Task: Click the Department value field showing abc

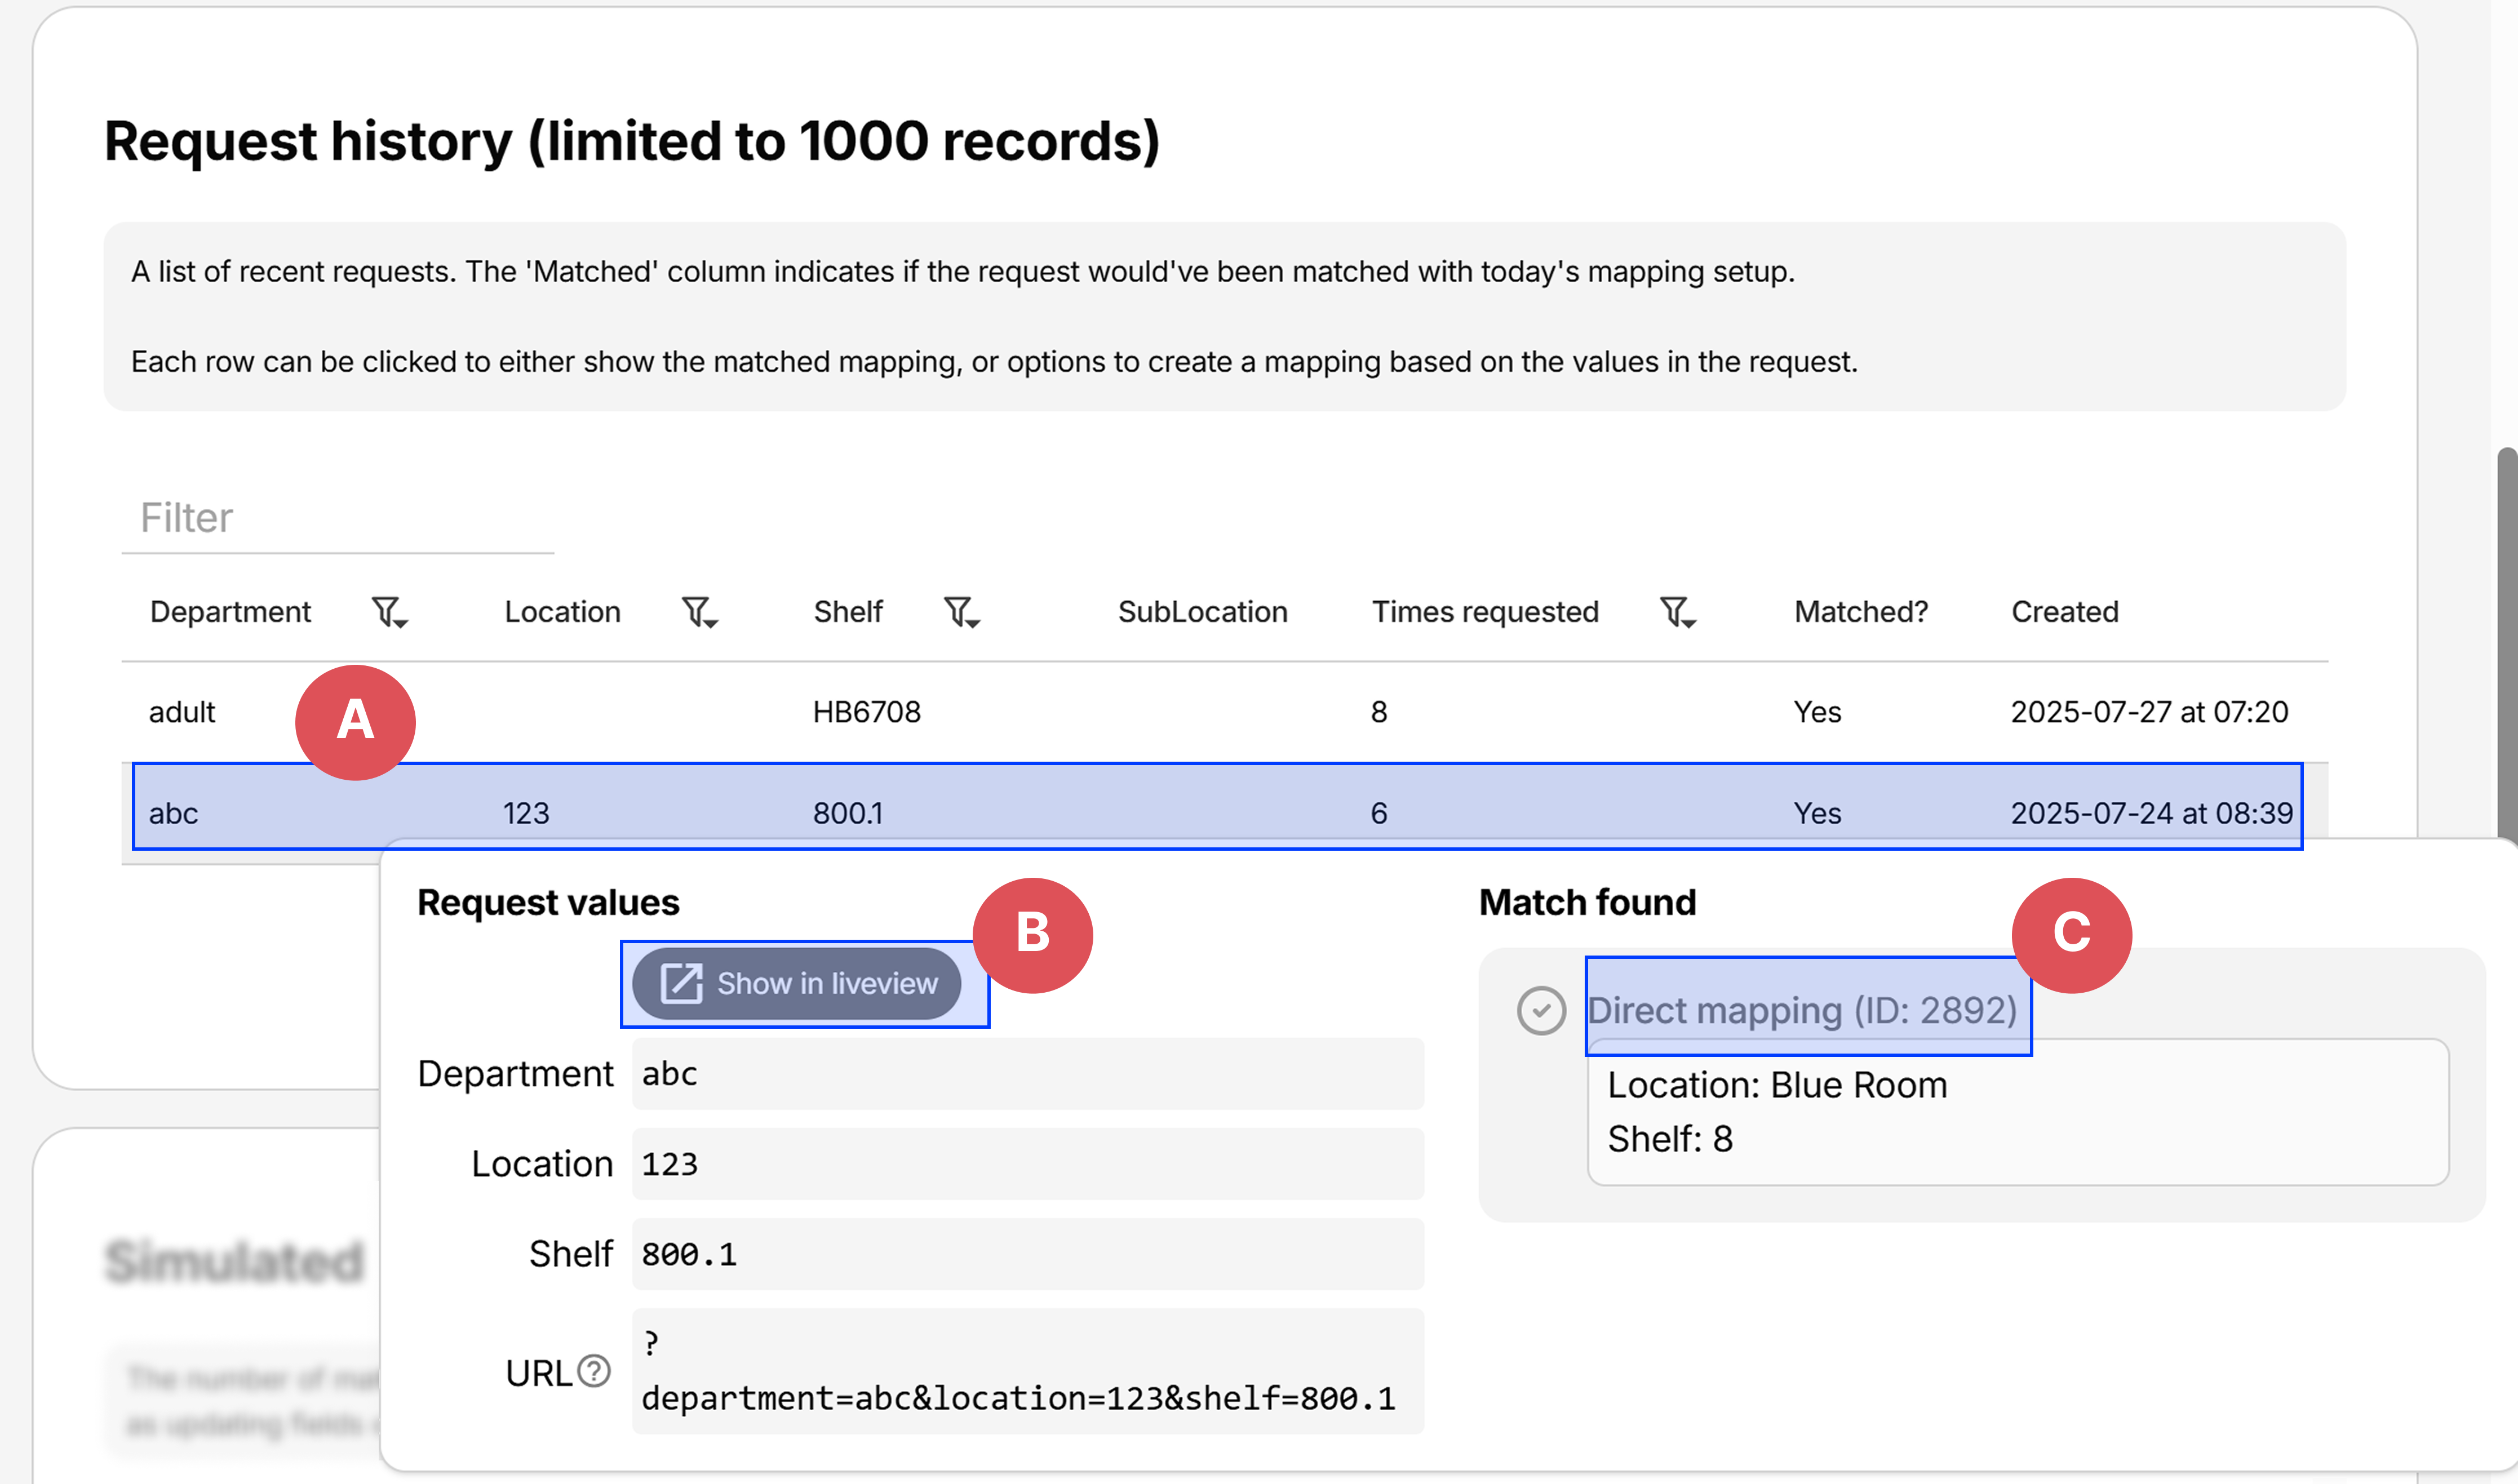Action: [1027, 1073]
